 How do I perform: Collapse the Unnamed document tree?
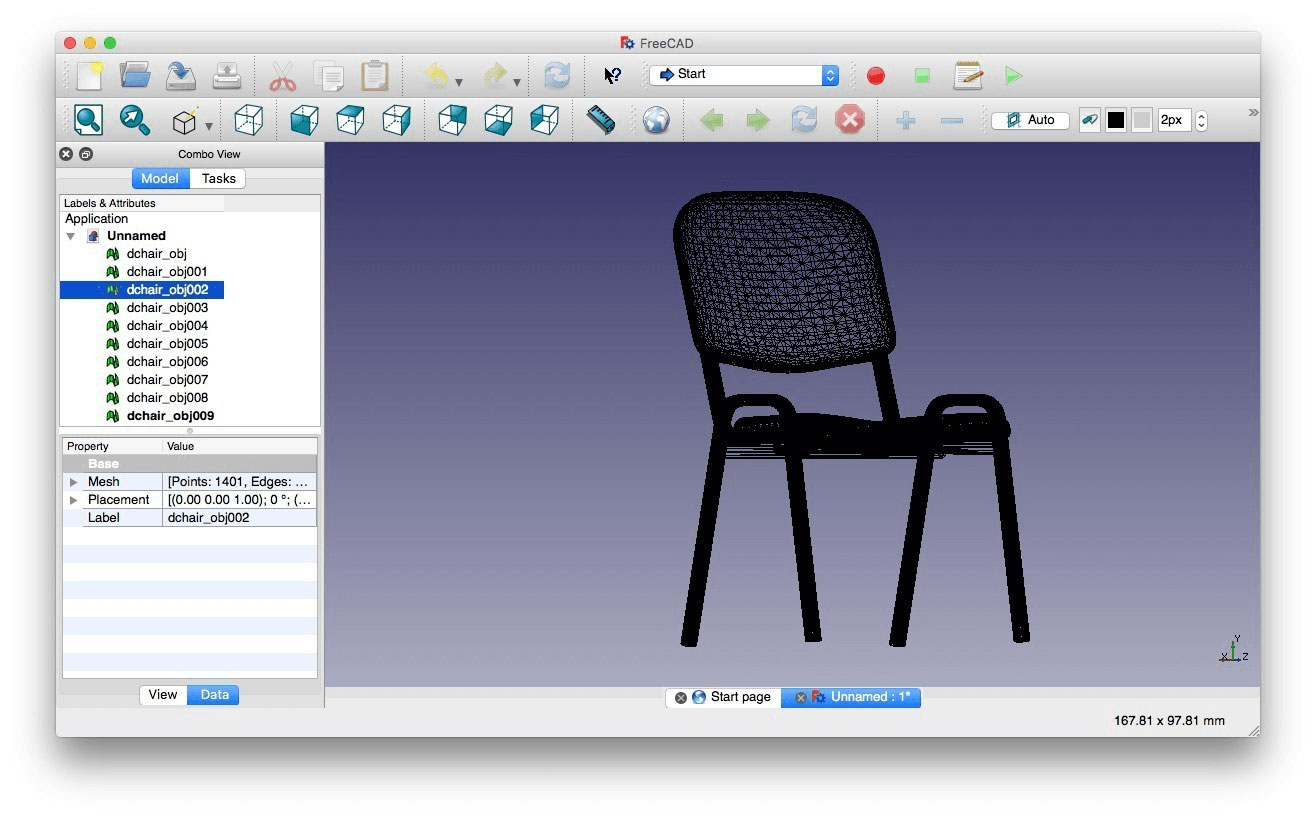click(x=70, y=237)
